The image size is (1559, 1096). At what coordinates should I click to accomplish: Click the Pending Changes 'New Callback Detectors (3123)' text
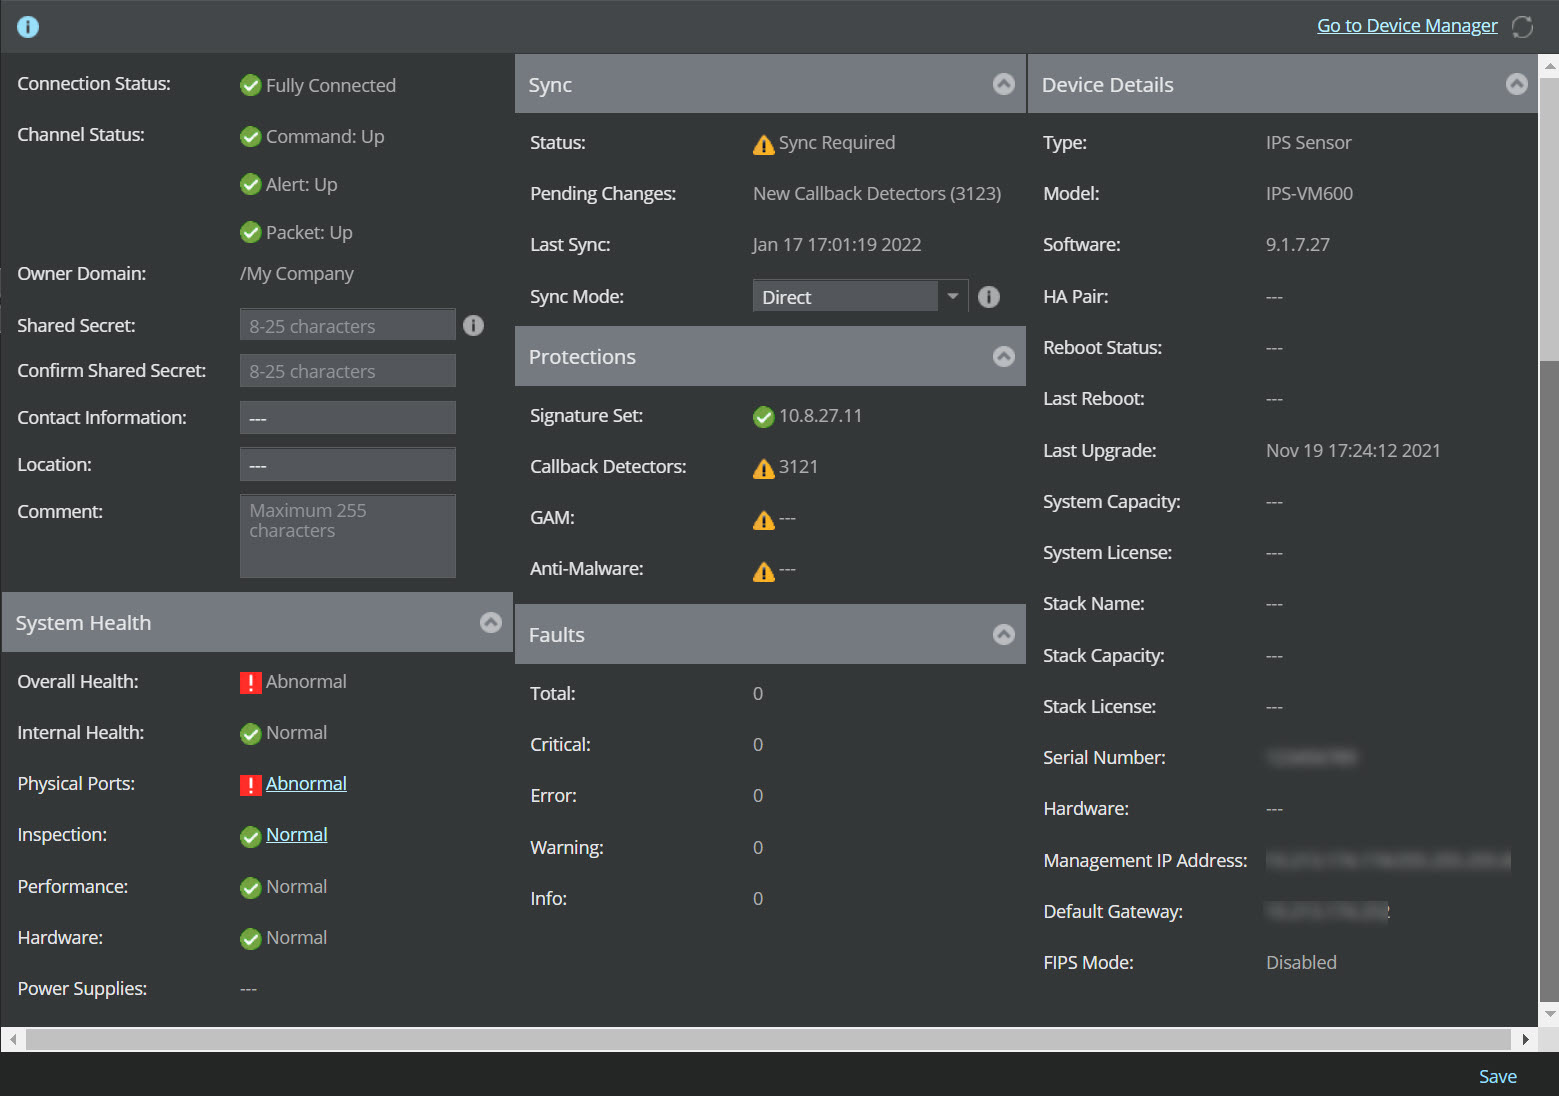(877, 193)
